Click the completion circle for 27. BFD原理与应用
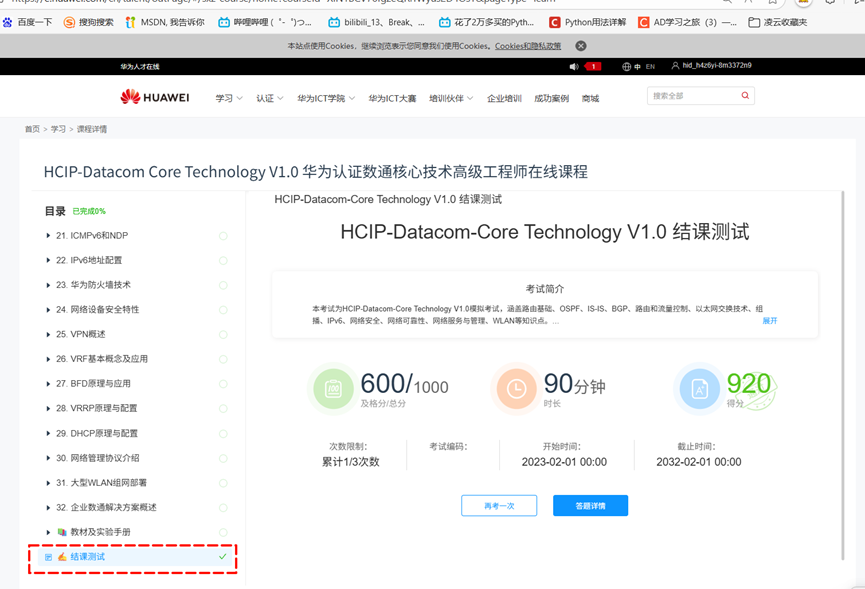865x589 pixels. tap(223, 384)
